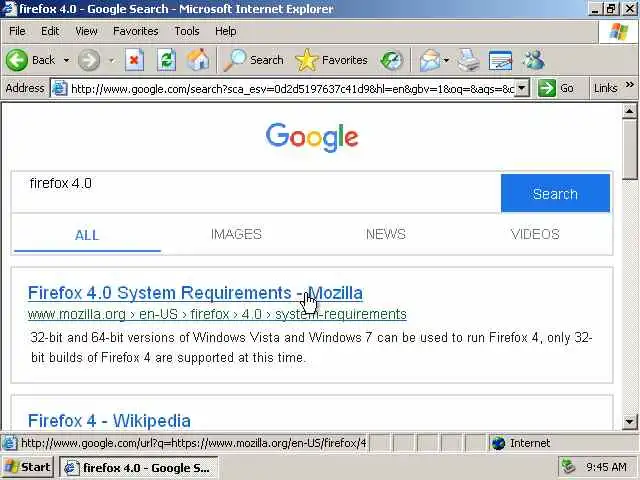Screen dimensions: 640x480
Task: Switch to the NEWS tab
Action: point(386,234)
